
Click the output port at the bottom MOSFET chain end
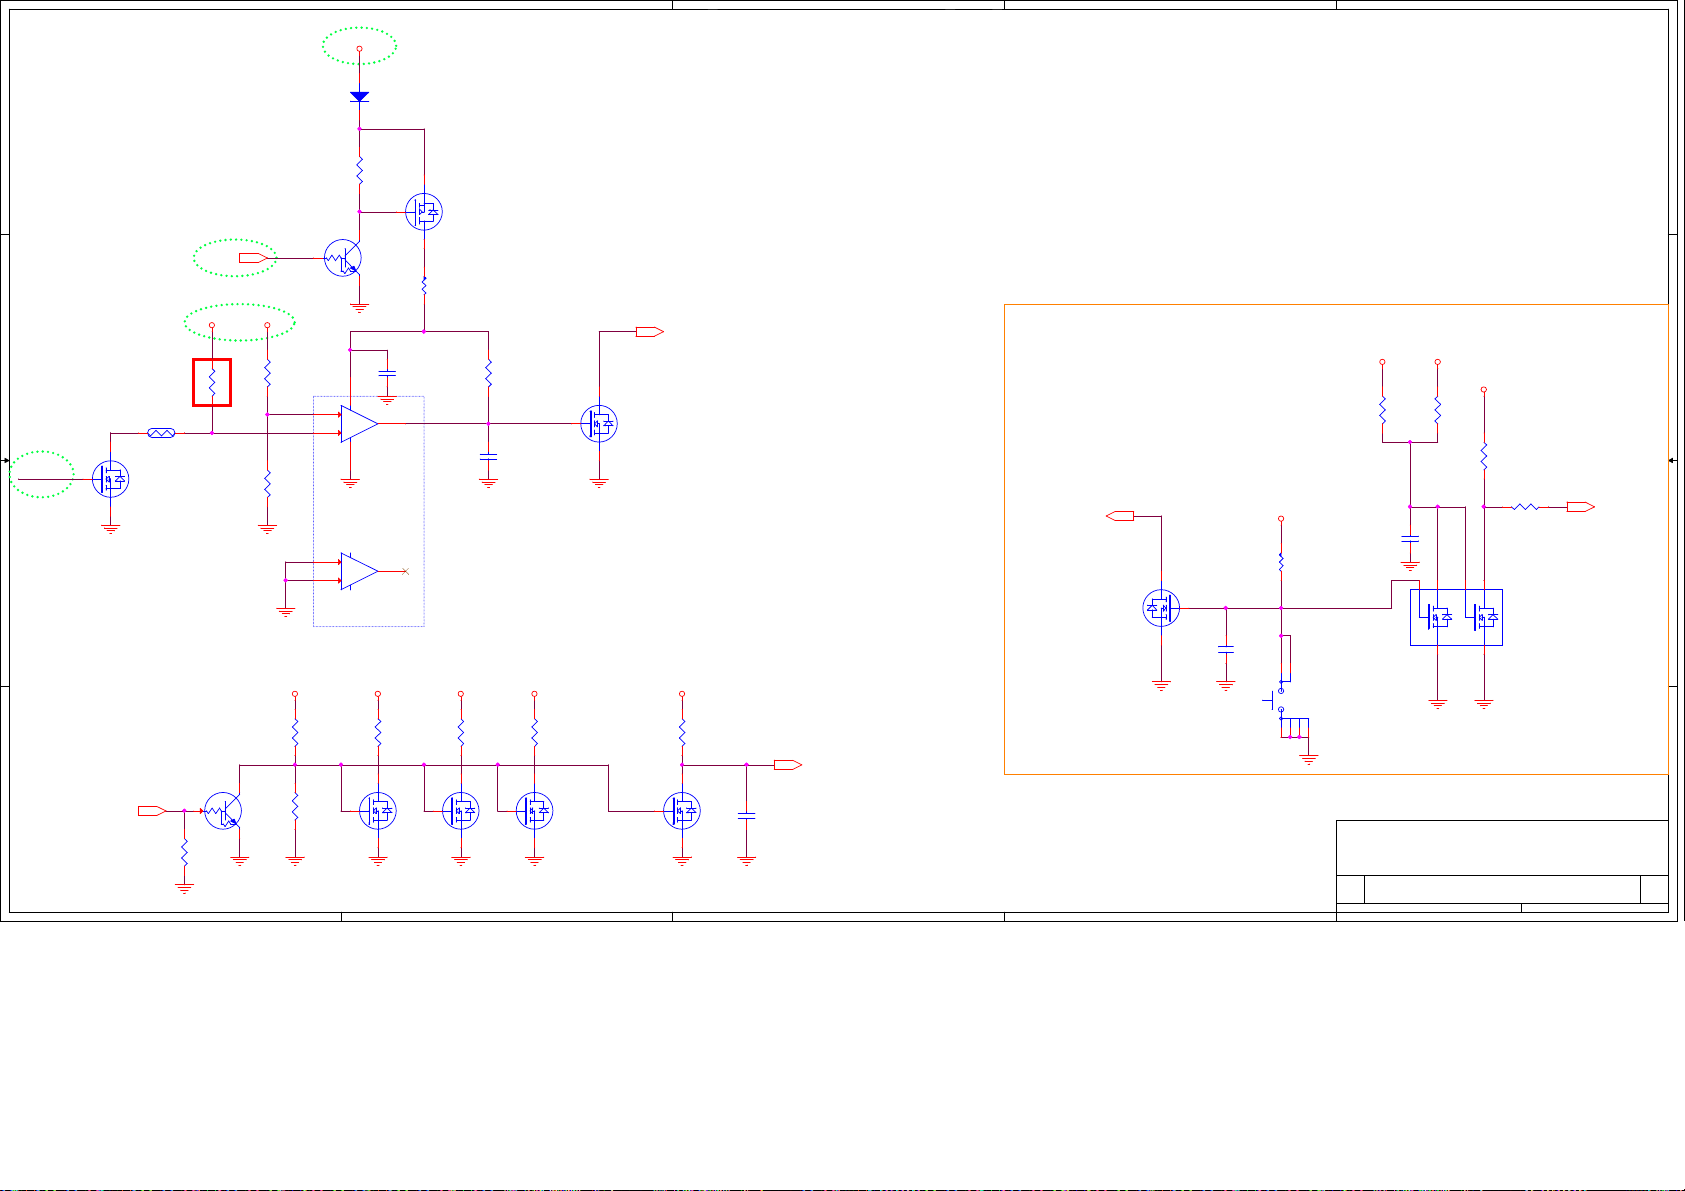pyautogui.click(x=788, y=765)
